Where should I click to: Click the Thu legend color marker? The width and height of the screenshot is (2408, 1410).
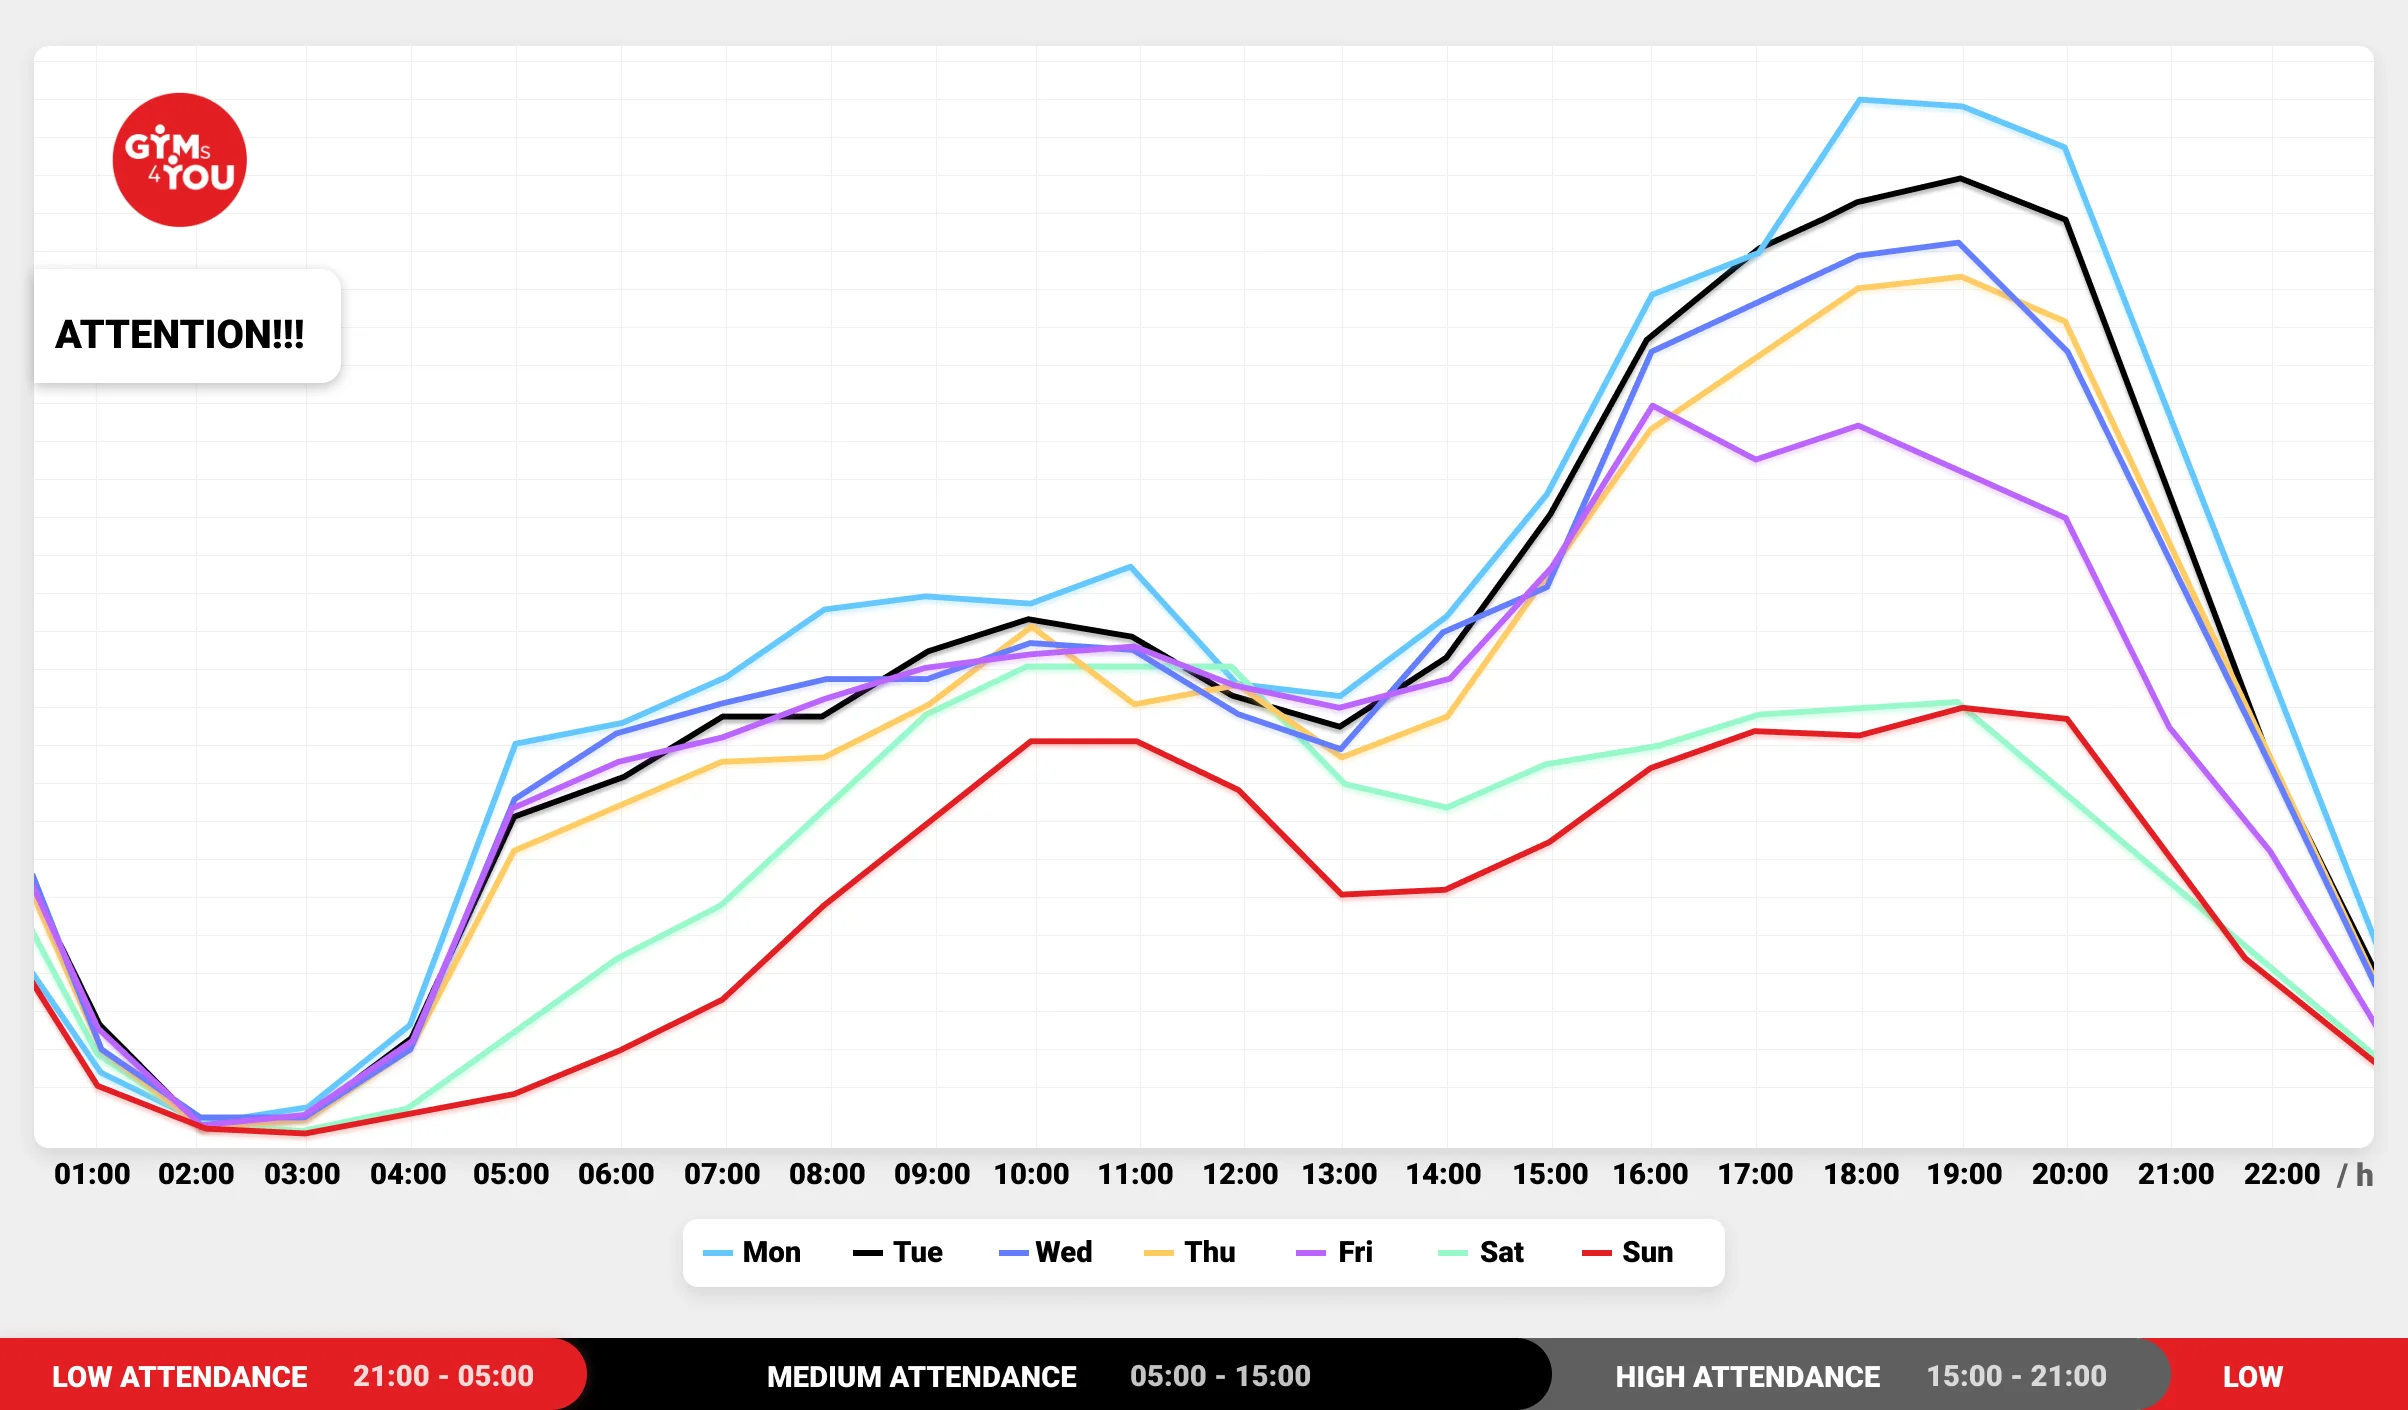pyautogui.click(x=1158, y=1253)
